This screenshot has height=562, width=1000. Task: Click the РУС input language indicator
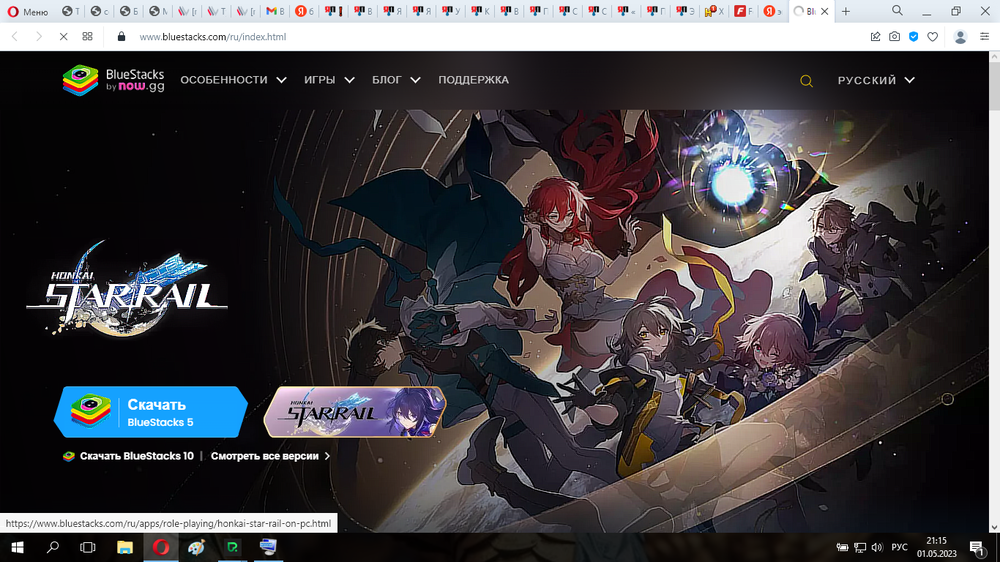(899, 547)
